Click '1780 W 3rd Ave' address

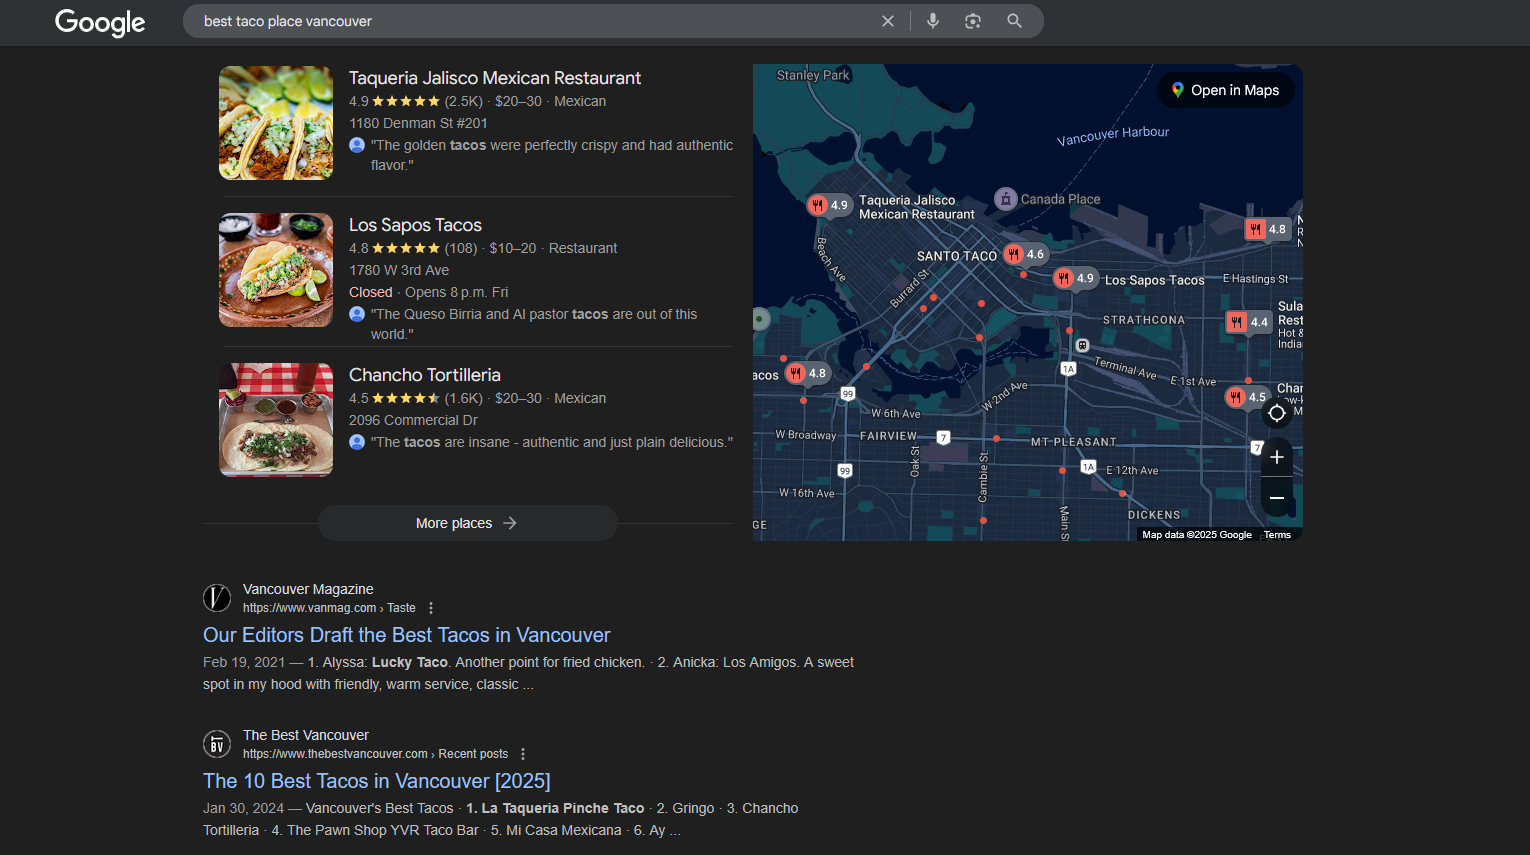399,270
